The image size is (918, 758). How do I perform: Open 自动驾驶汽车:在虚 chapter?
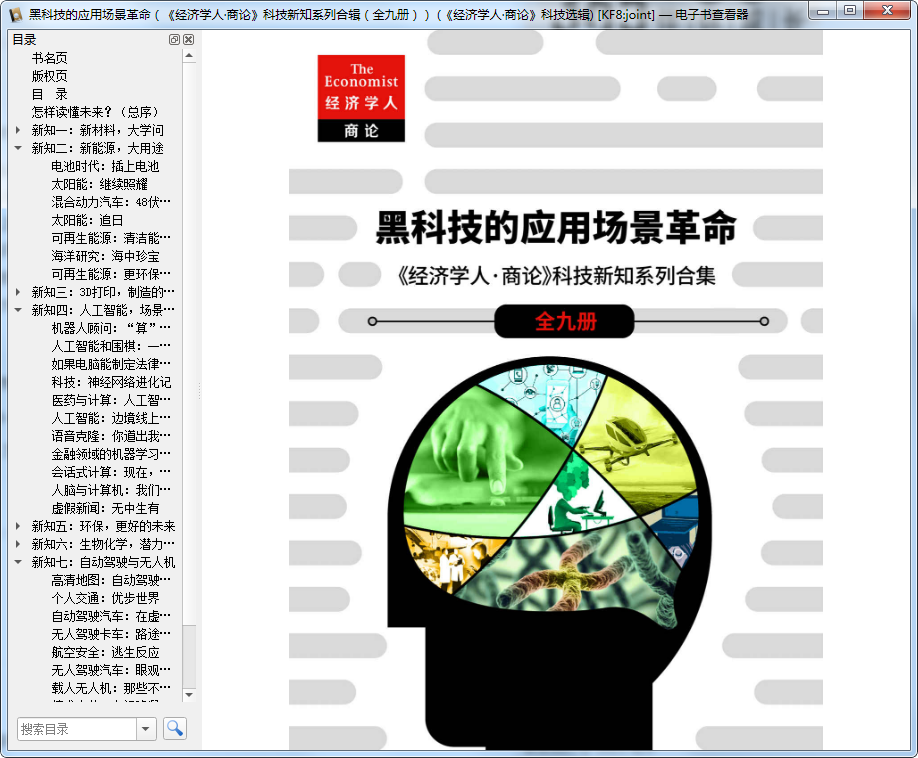pyautogui.click(x=111, y=616)
